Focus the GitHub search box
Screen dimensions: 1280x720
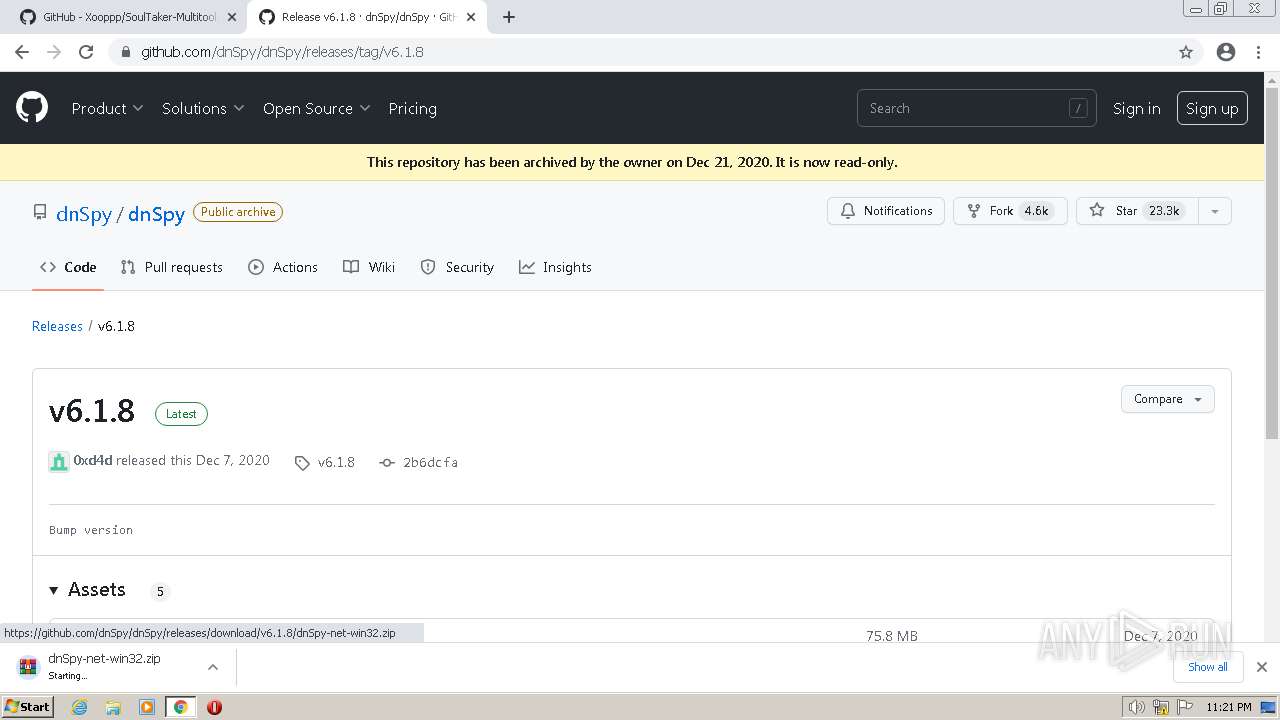976,108
